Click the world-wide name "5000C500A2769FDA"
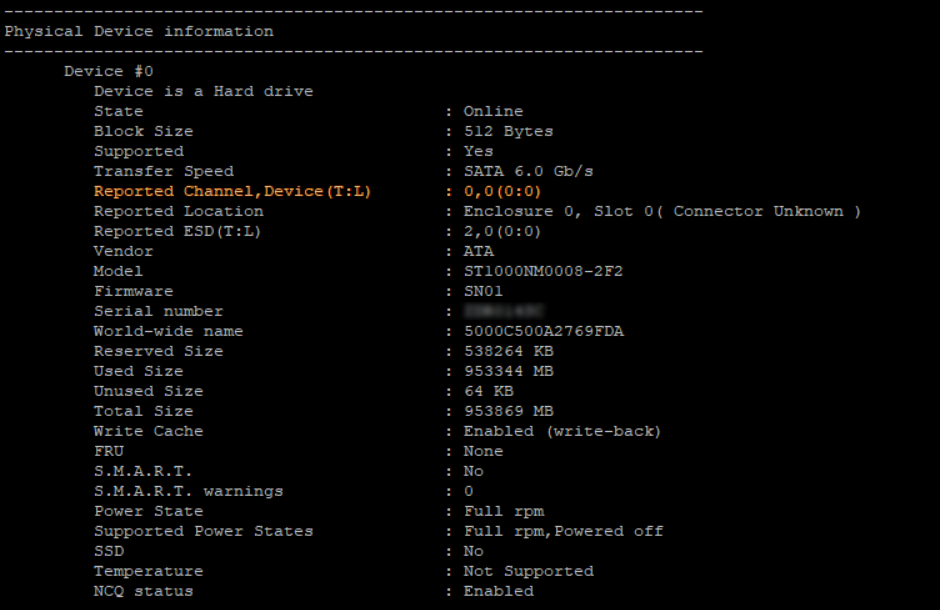Viewport: 940px width, 610px height. coord(543,331)
